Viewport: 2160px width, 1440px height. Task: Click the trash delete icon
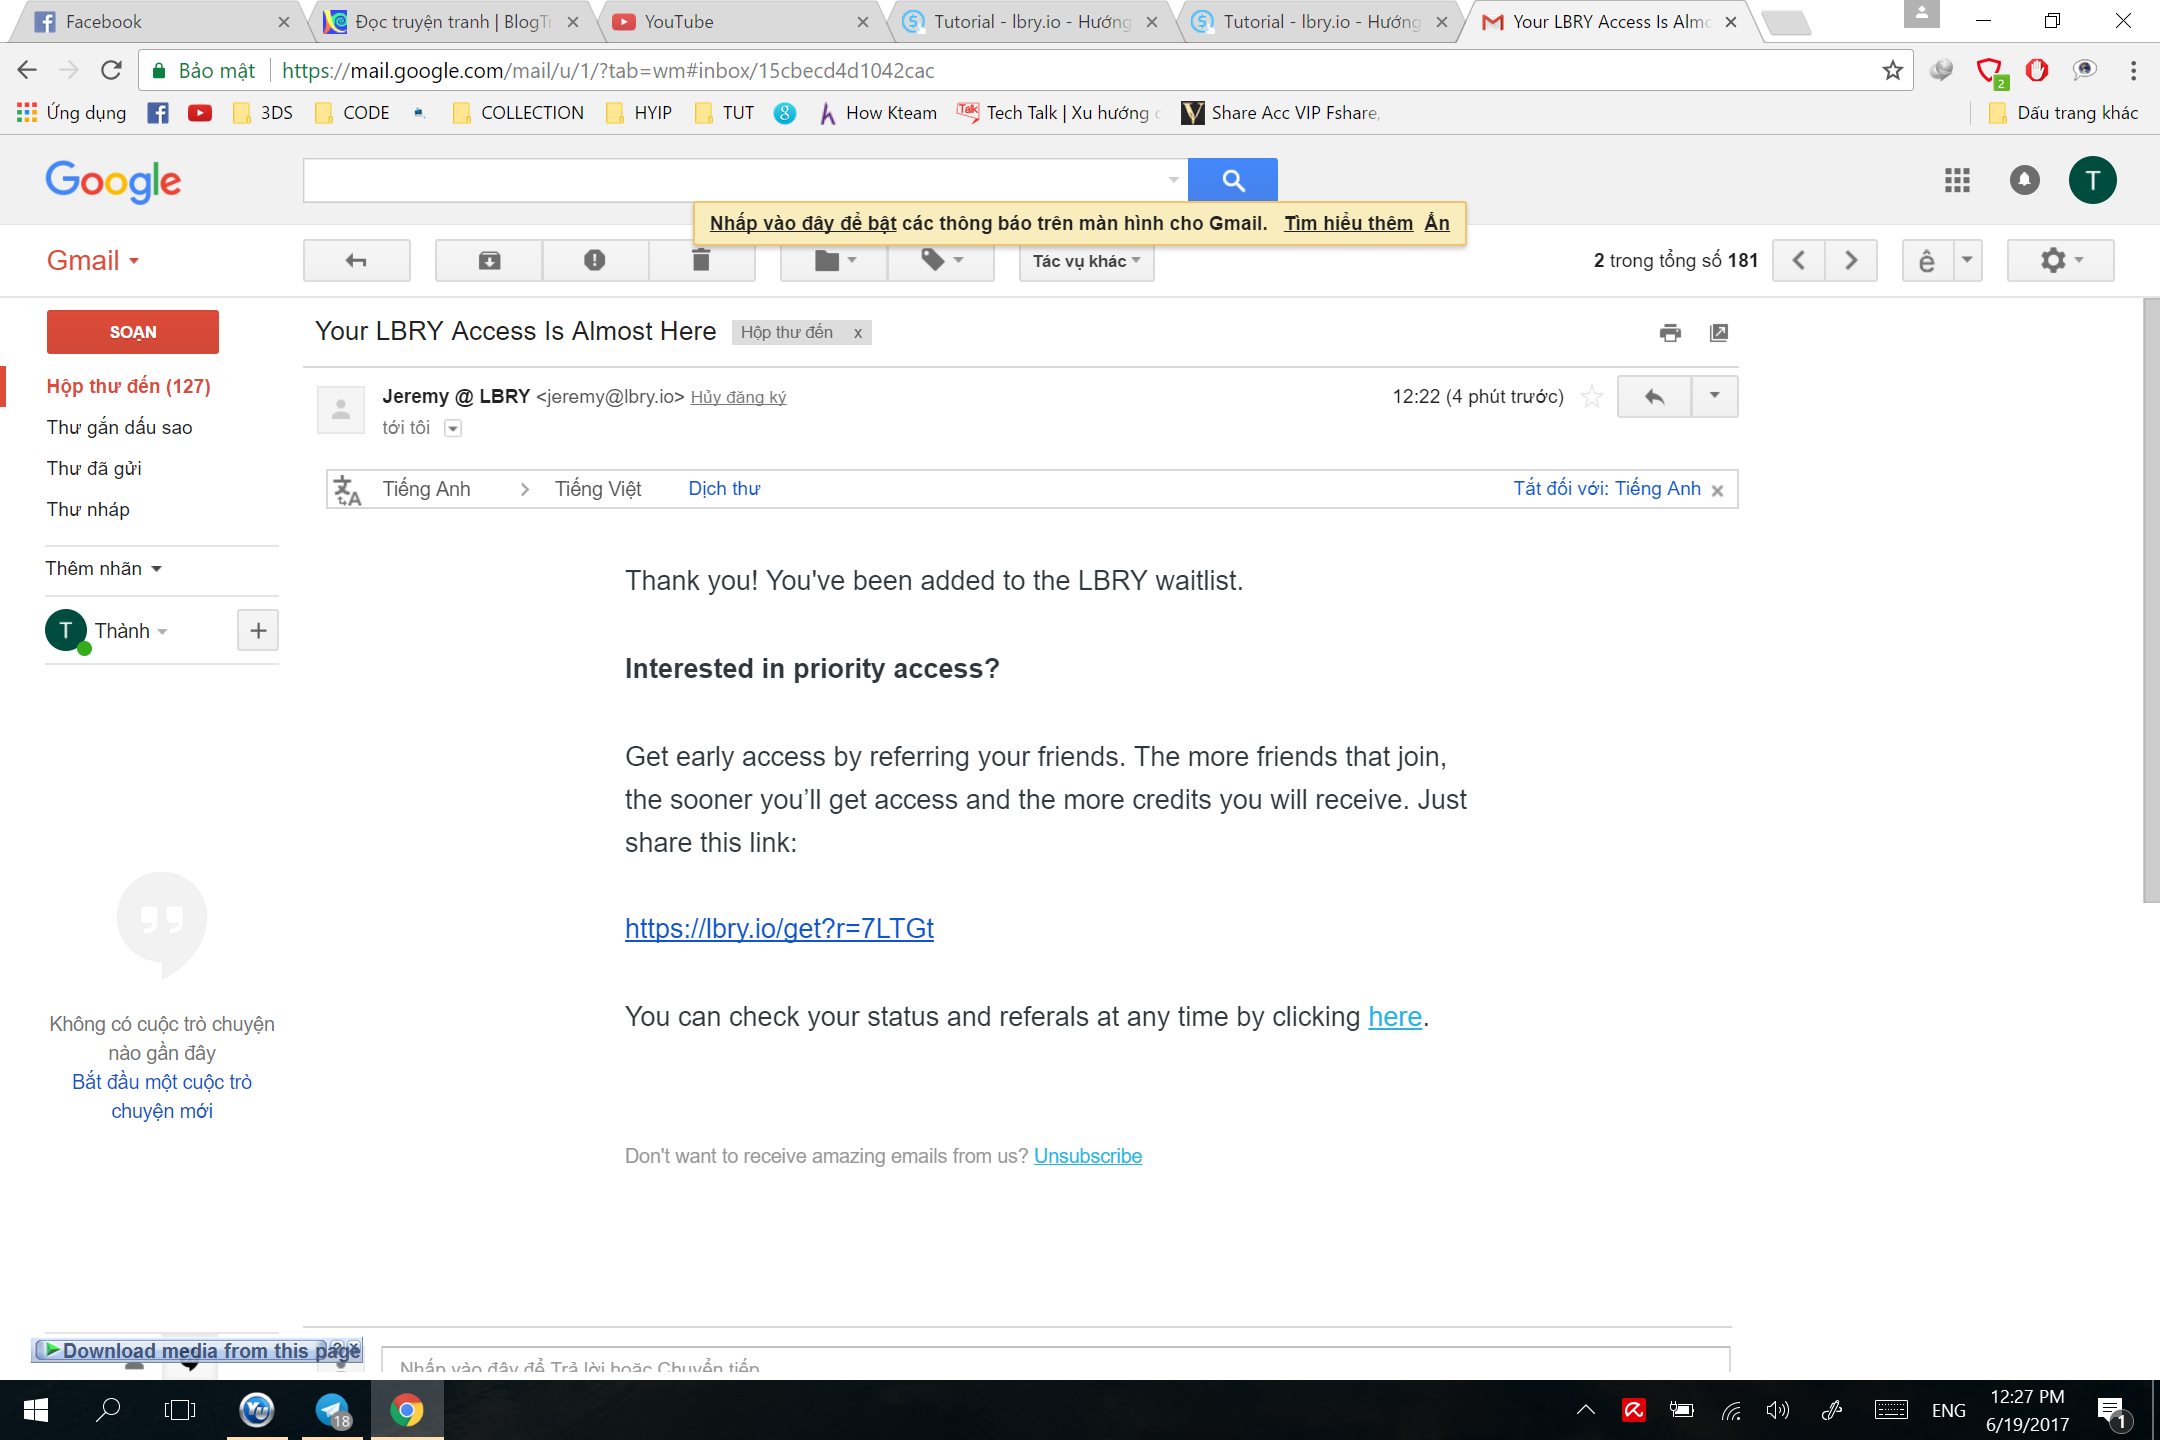701,261
